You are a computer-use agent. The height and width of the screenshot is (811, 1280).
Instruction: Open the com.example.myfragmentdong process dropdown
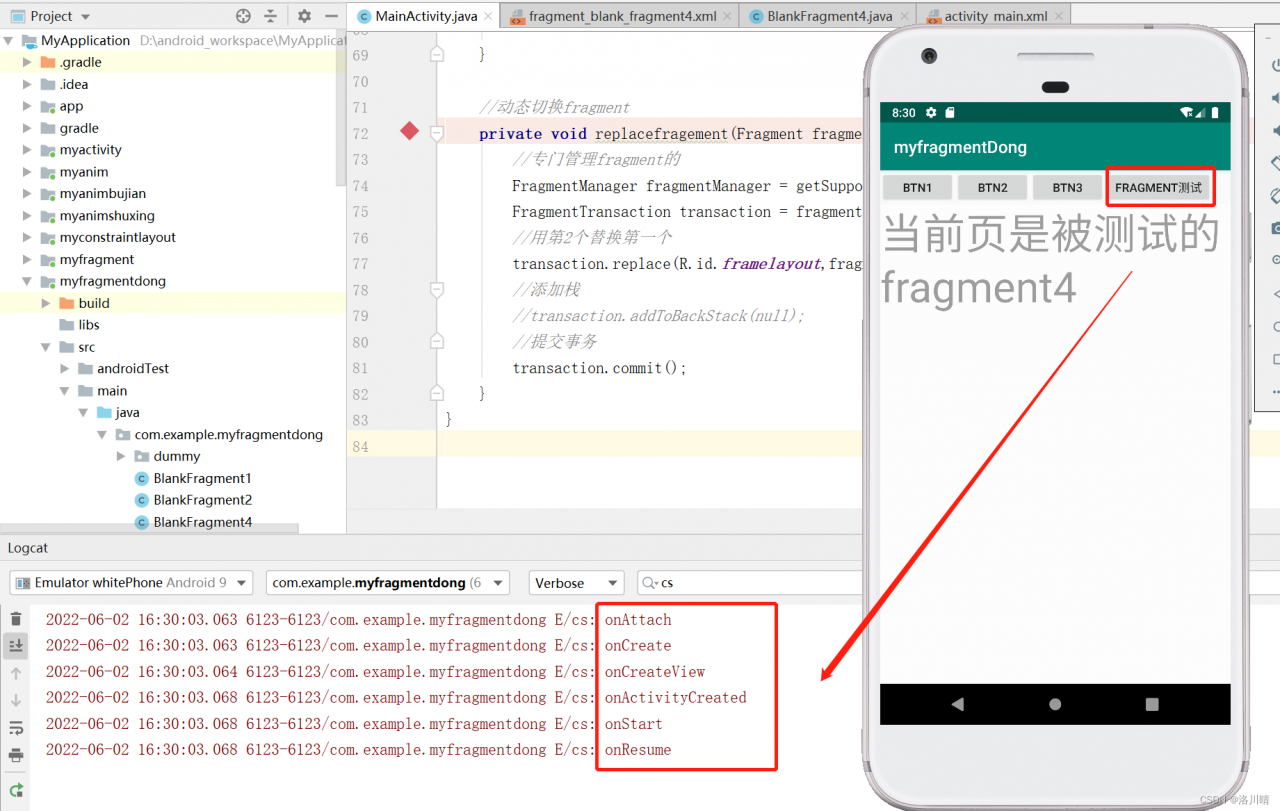(388, 583)
